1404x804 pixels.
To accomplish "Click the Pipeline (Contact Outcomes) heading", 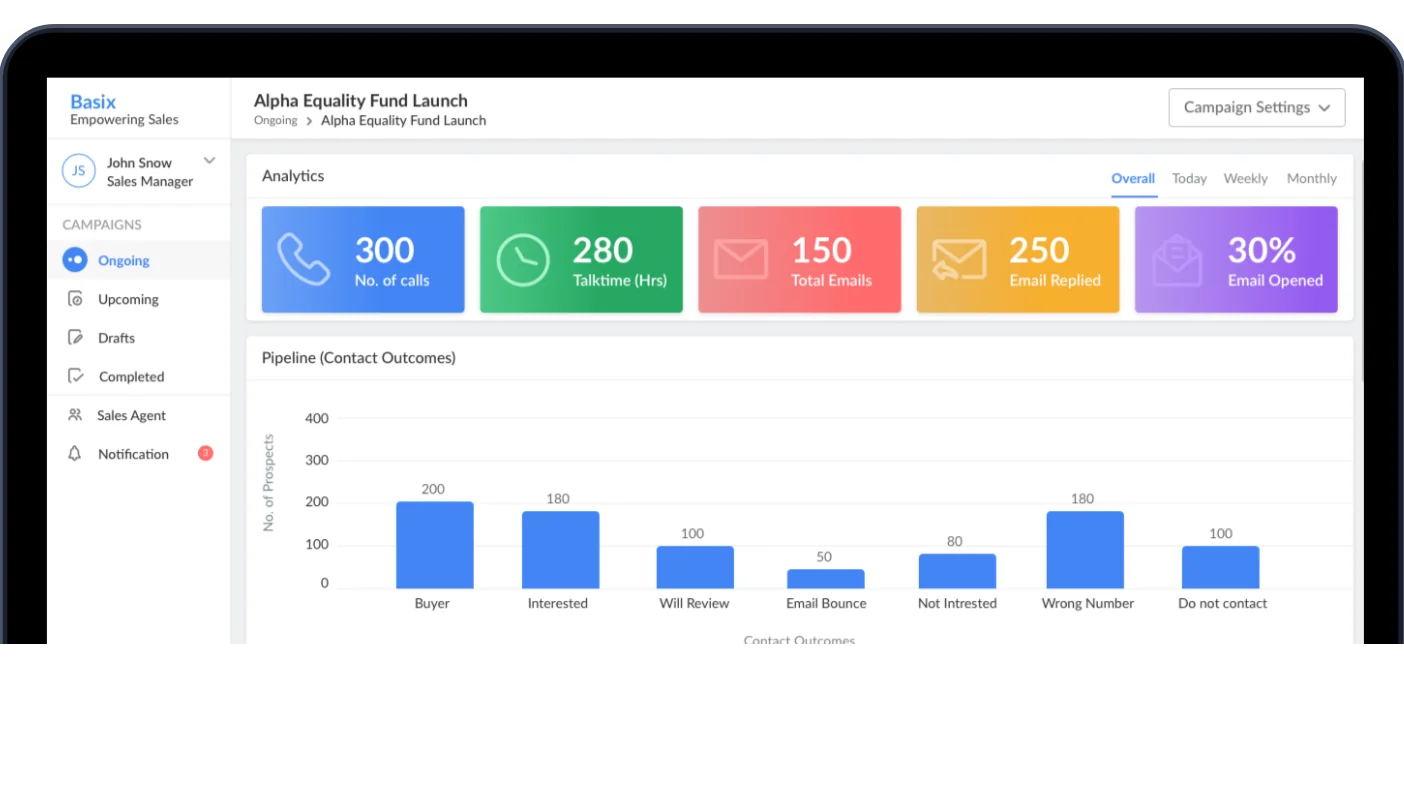I will 359,358.
